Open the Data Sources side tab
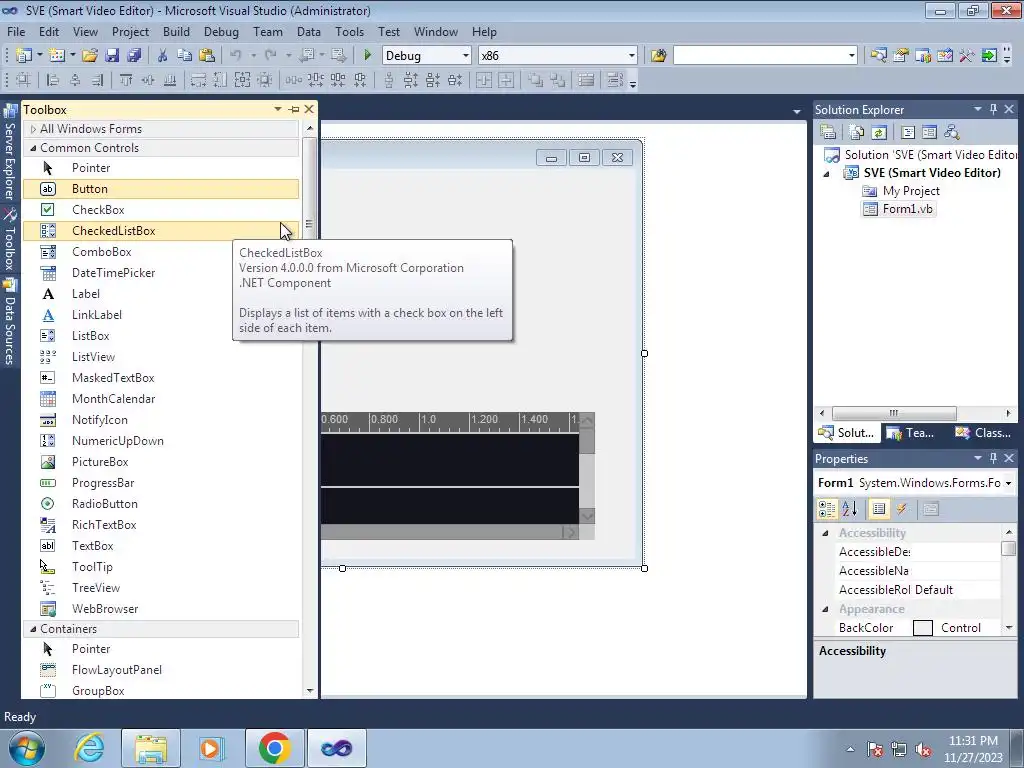This screenshot has width=1024, height=768. tap(10, 323)
